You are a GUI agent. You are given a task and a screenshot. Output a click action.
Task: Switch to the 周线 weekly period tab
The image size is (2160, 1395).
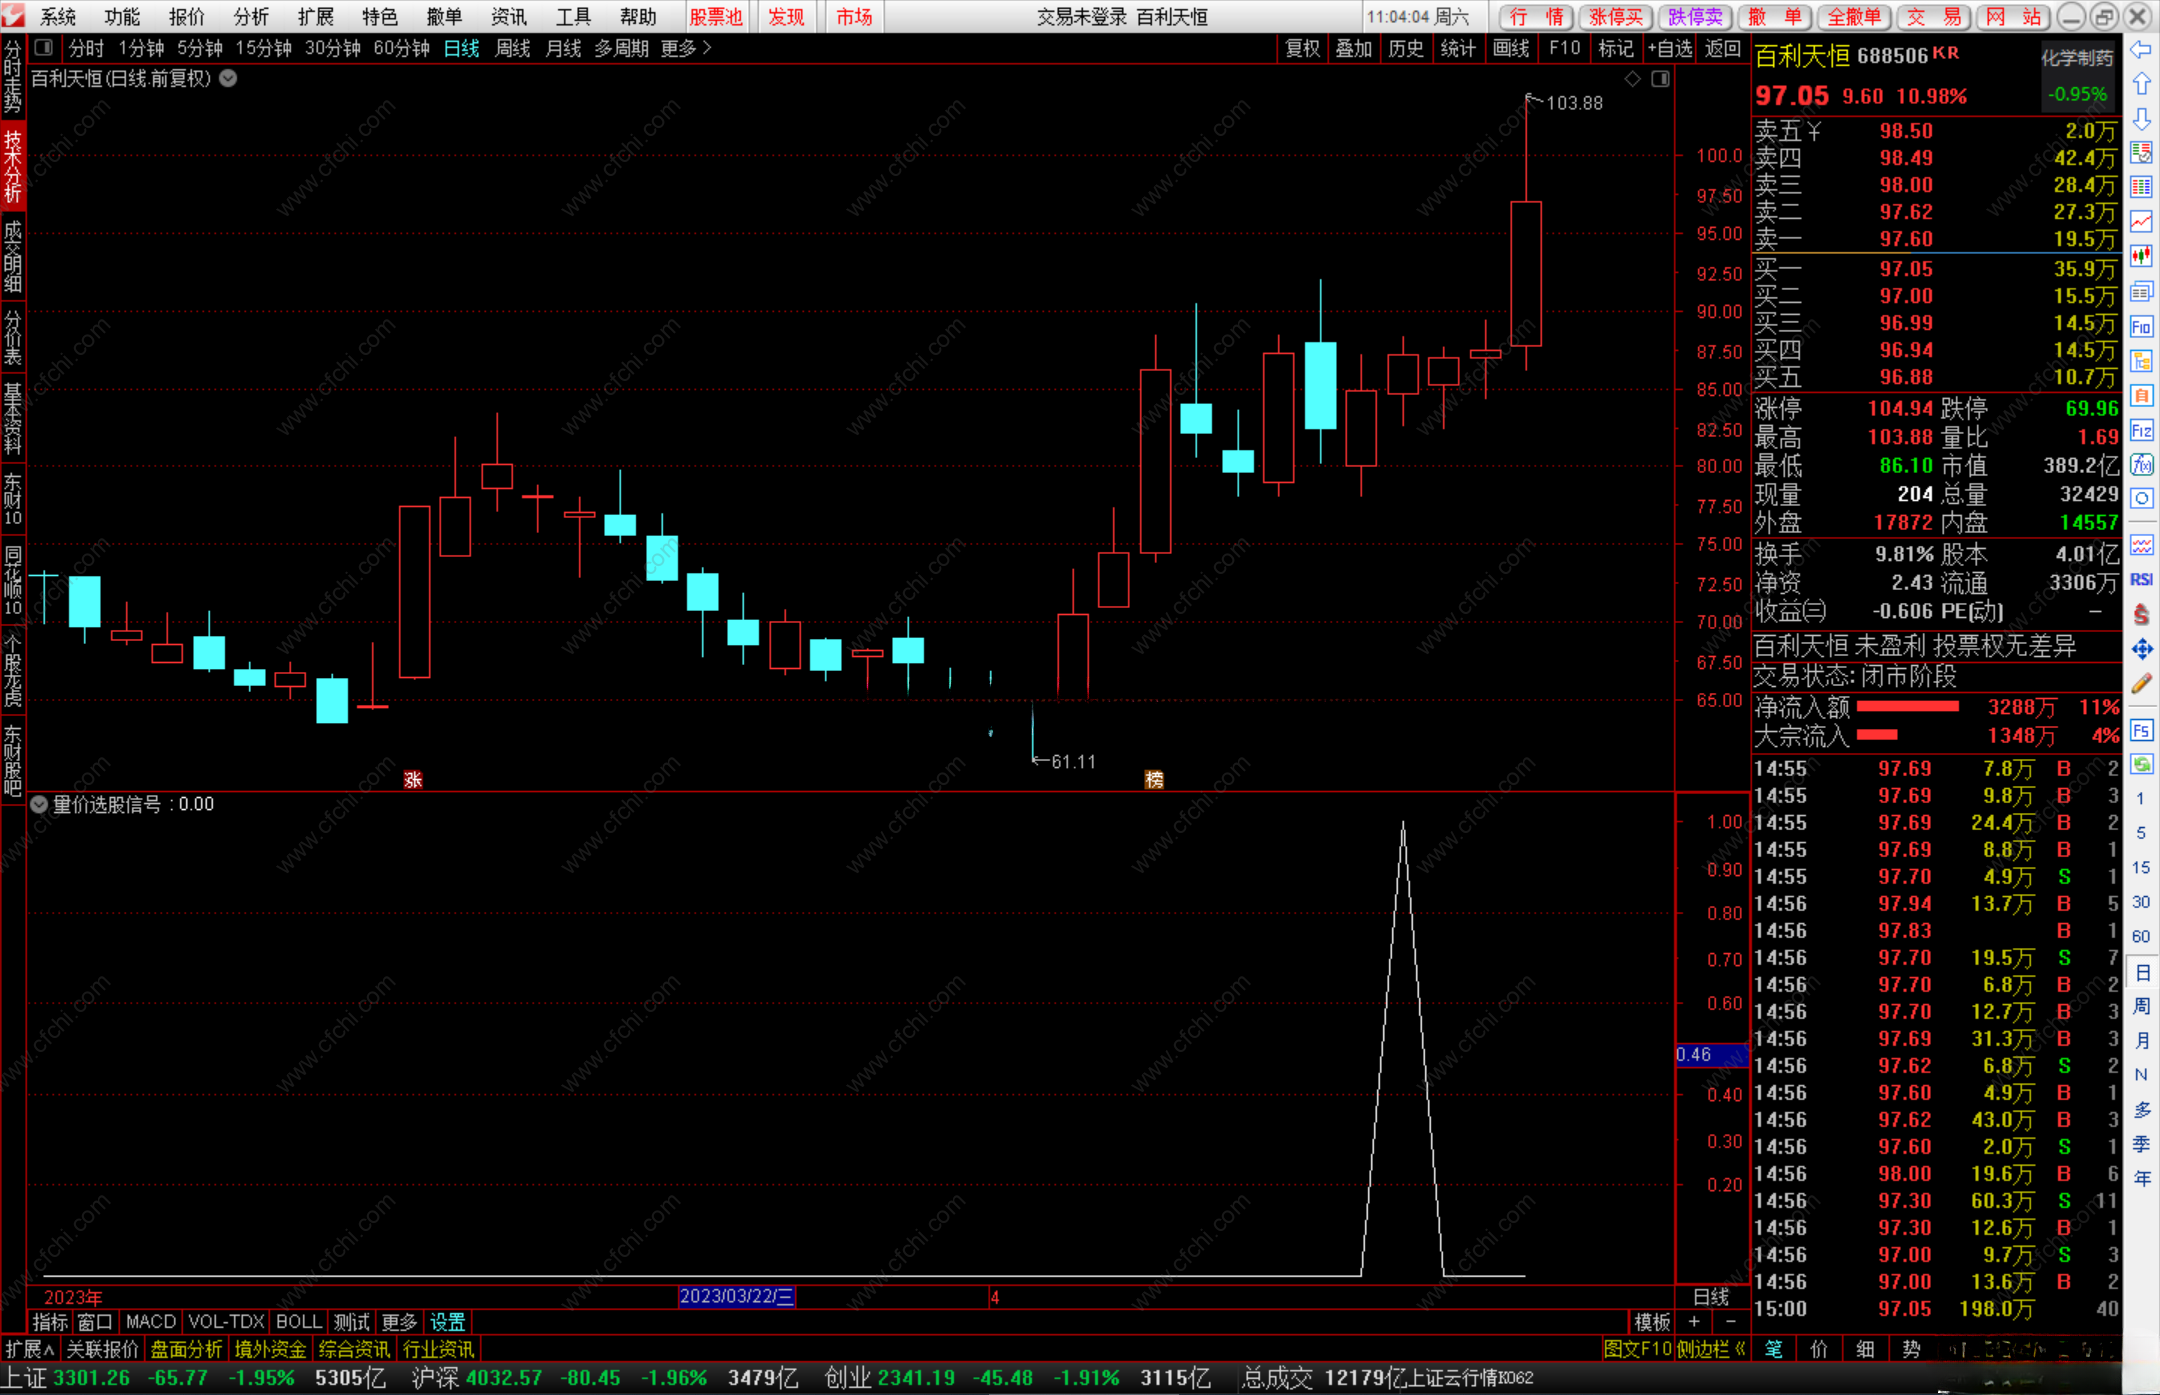pyautogui.click(x=513, y=48)
